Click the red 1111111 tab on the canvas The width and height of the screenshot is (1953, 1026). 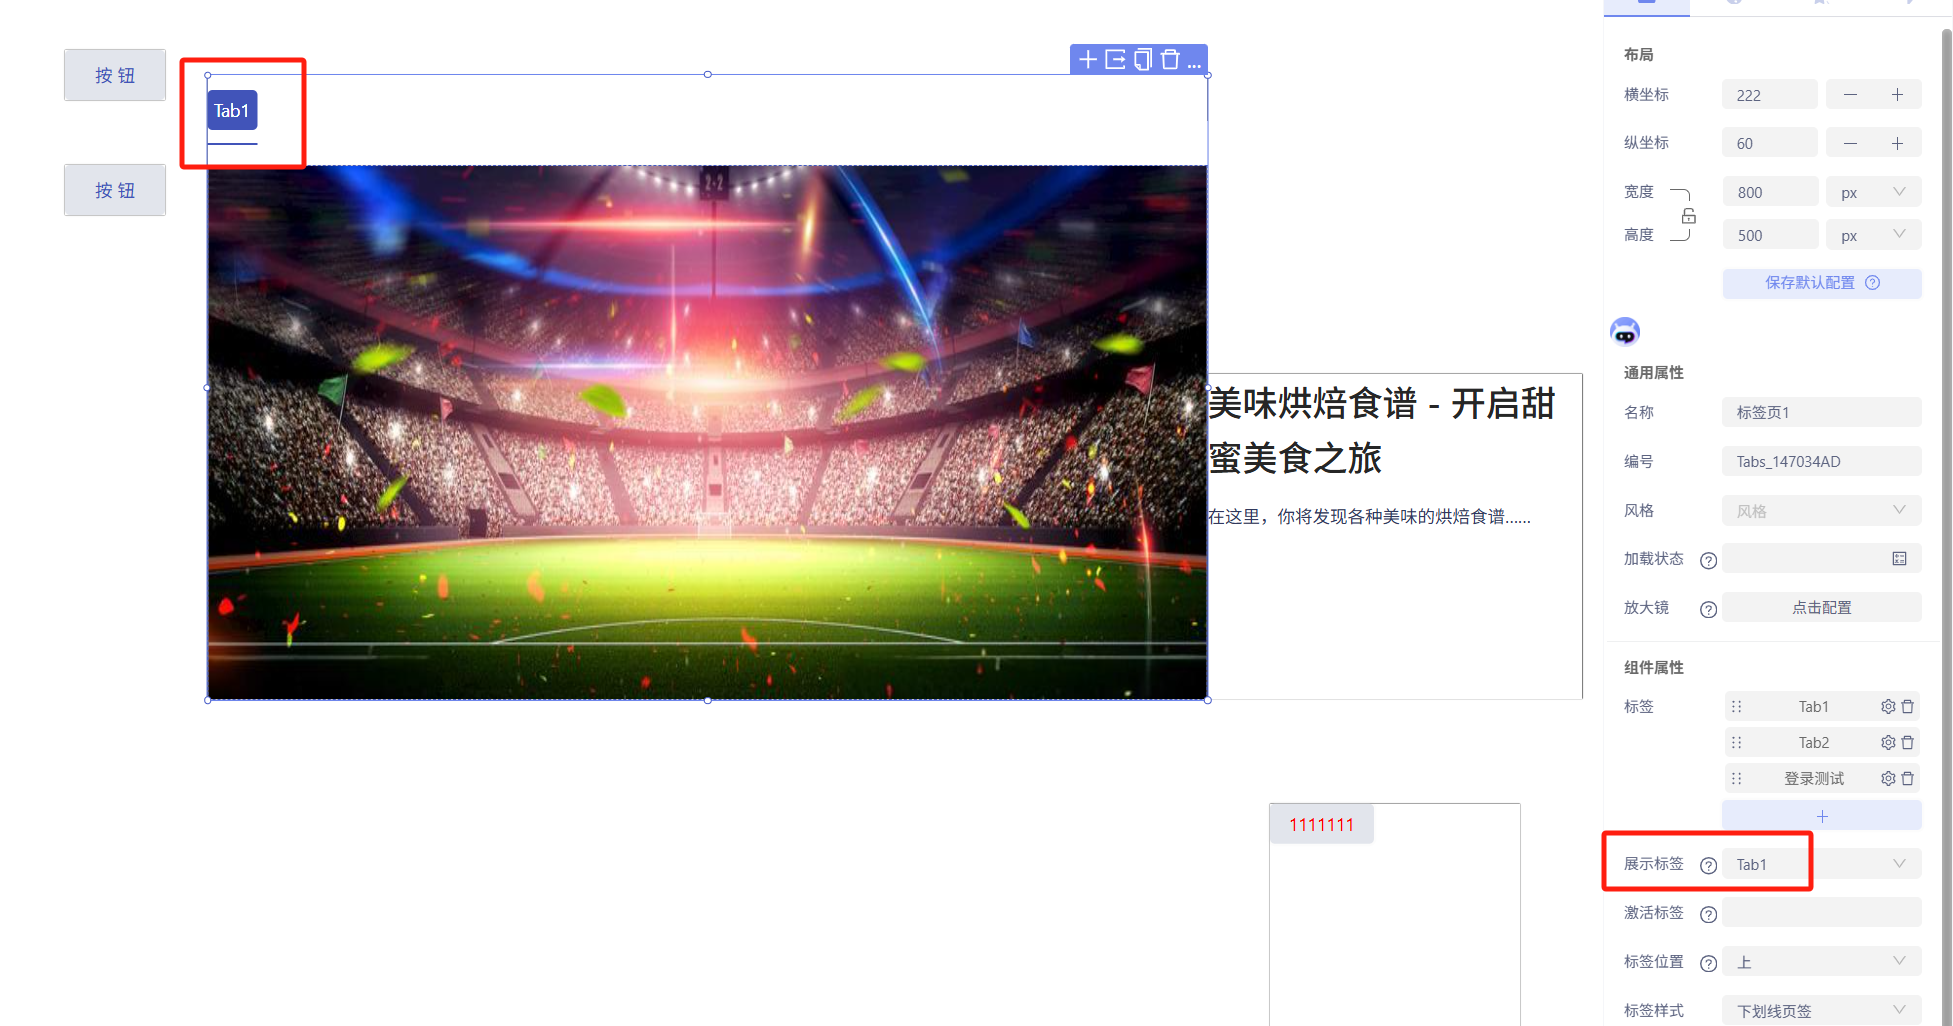tap(1321, 824)
